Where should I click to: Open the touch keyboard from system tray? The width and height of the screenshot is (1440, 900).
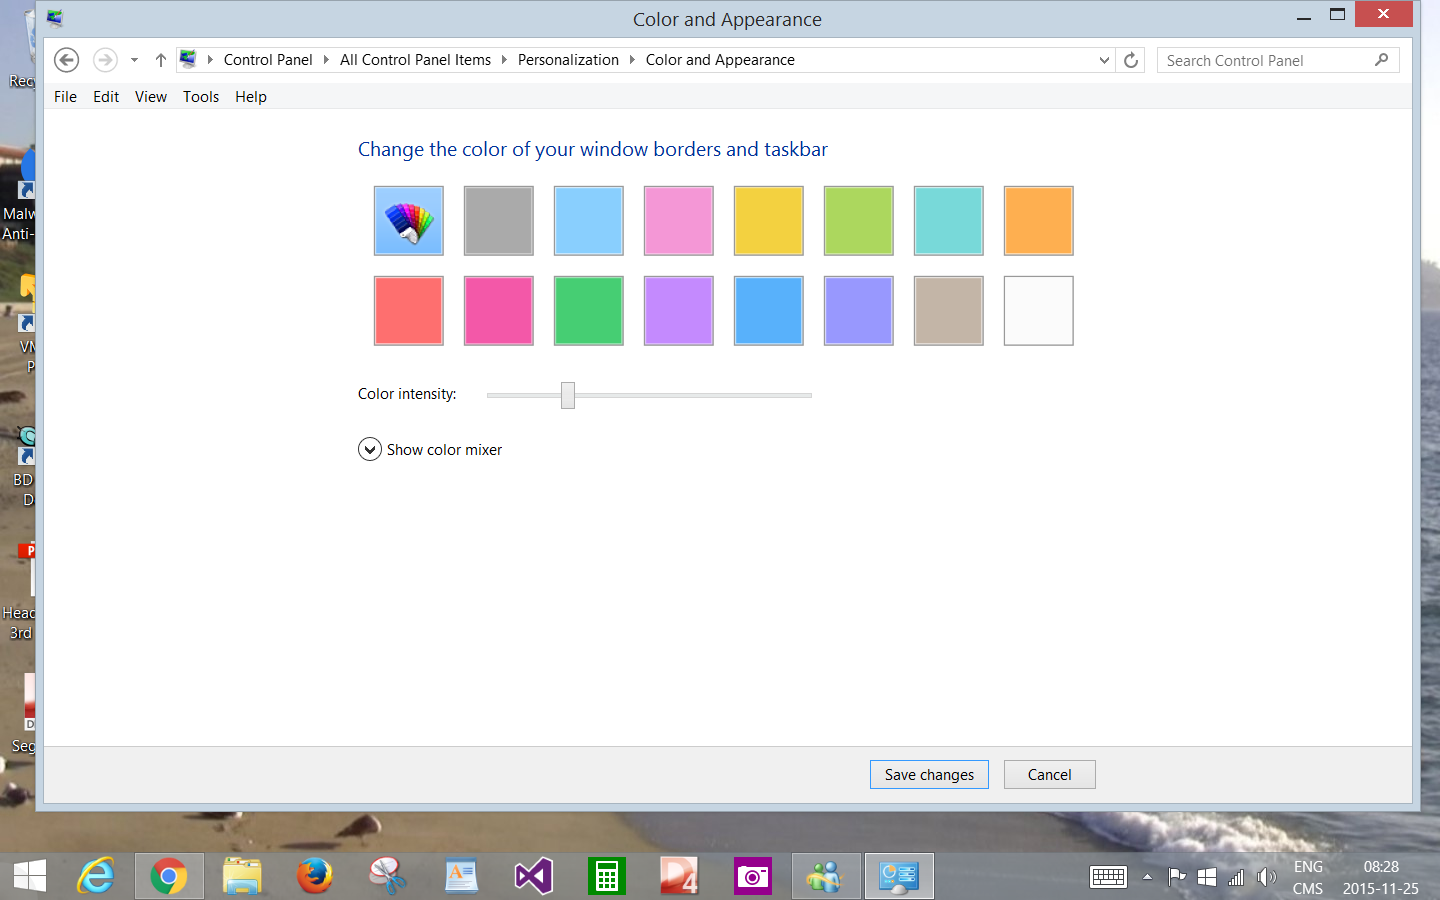1108,877
